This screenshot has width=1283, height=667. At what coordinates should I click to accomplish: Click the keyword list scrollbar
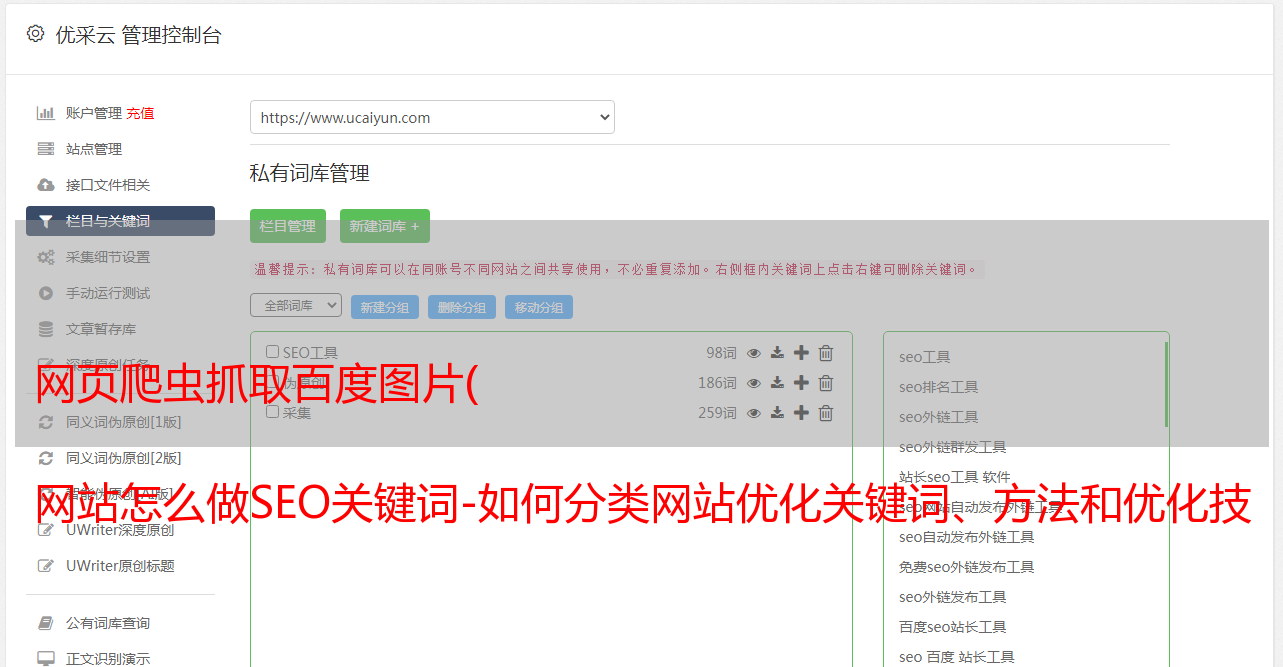pyautogui.click(x=1165, y=385)
